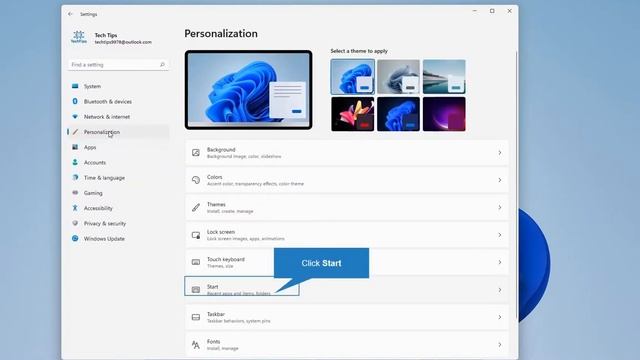The image size is (640, 360).
Task: Click the Gaming controller icon
Action: point(75,193)
